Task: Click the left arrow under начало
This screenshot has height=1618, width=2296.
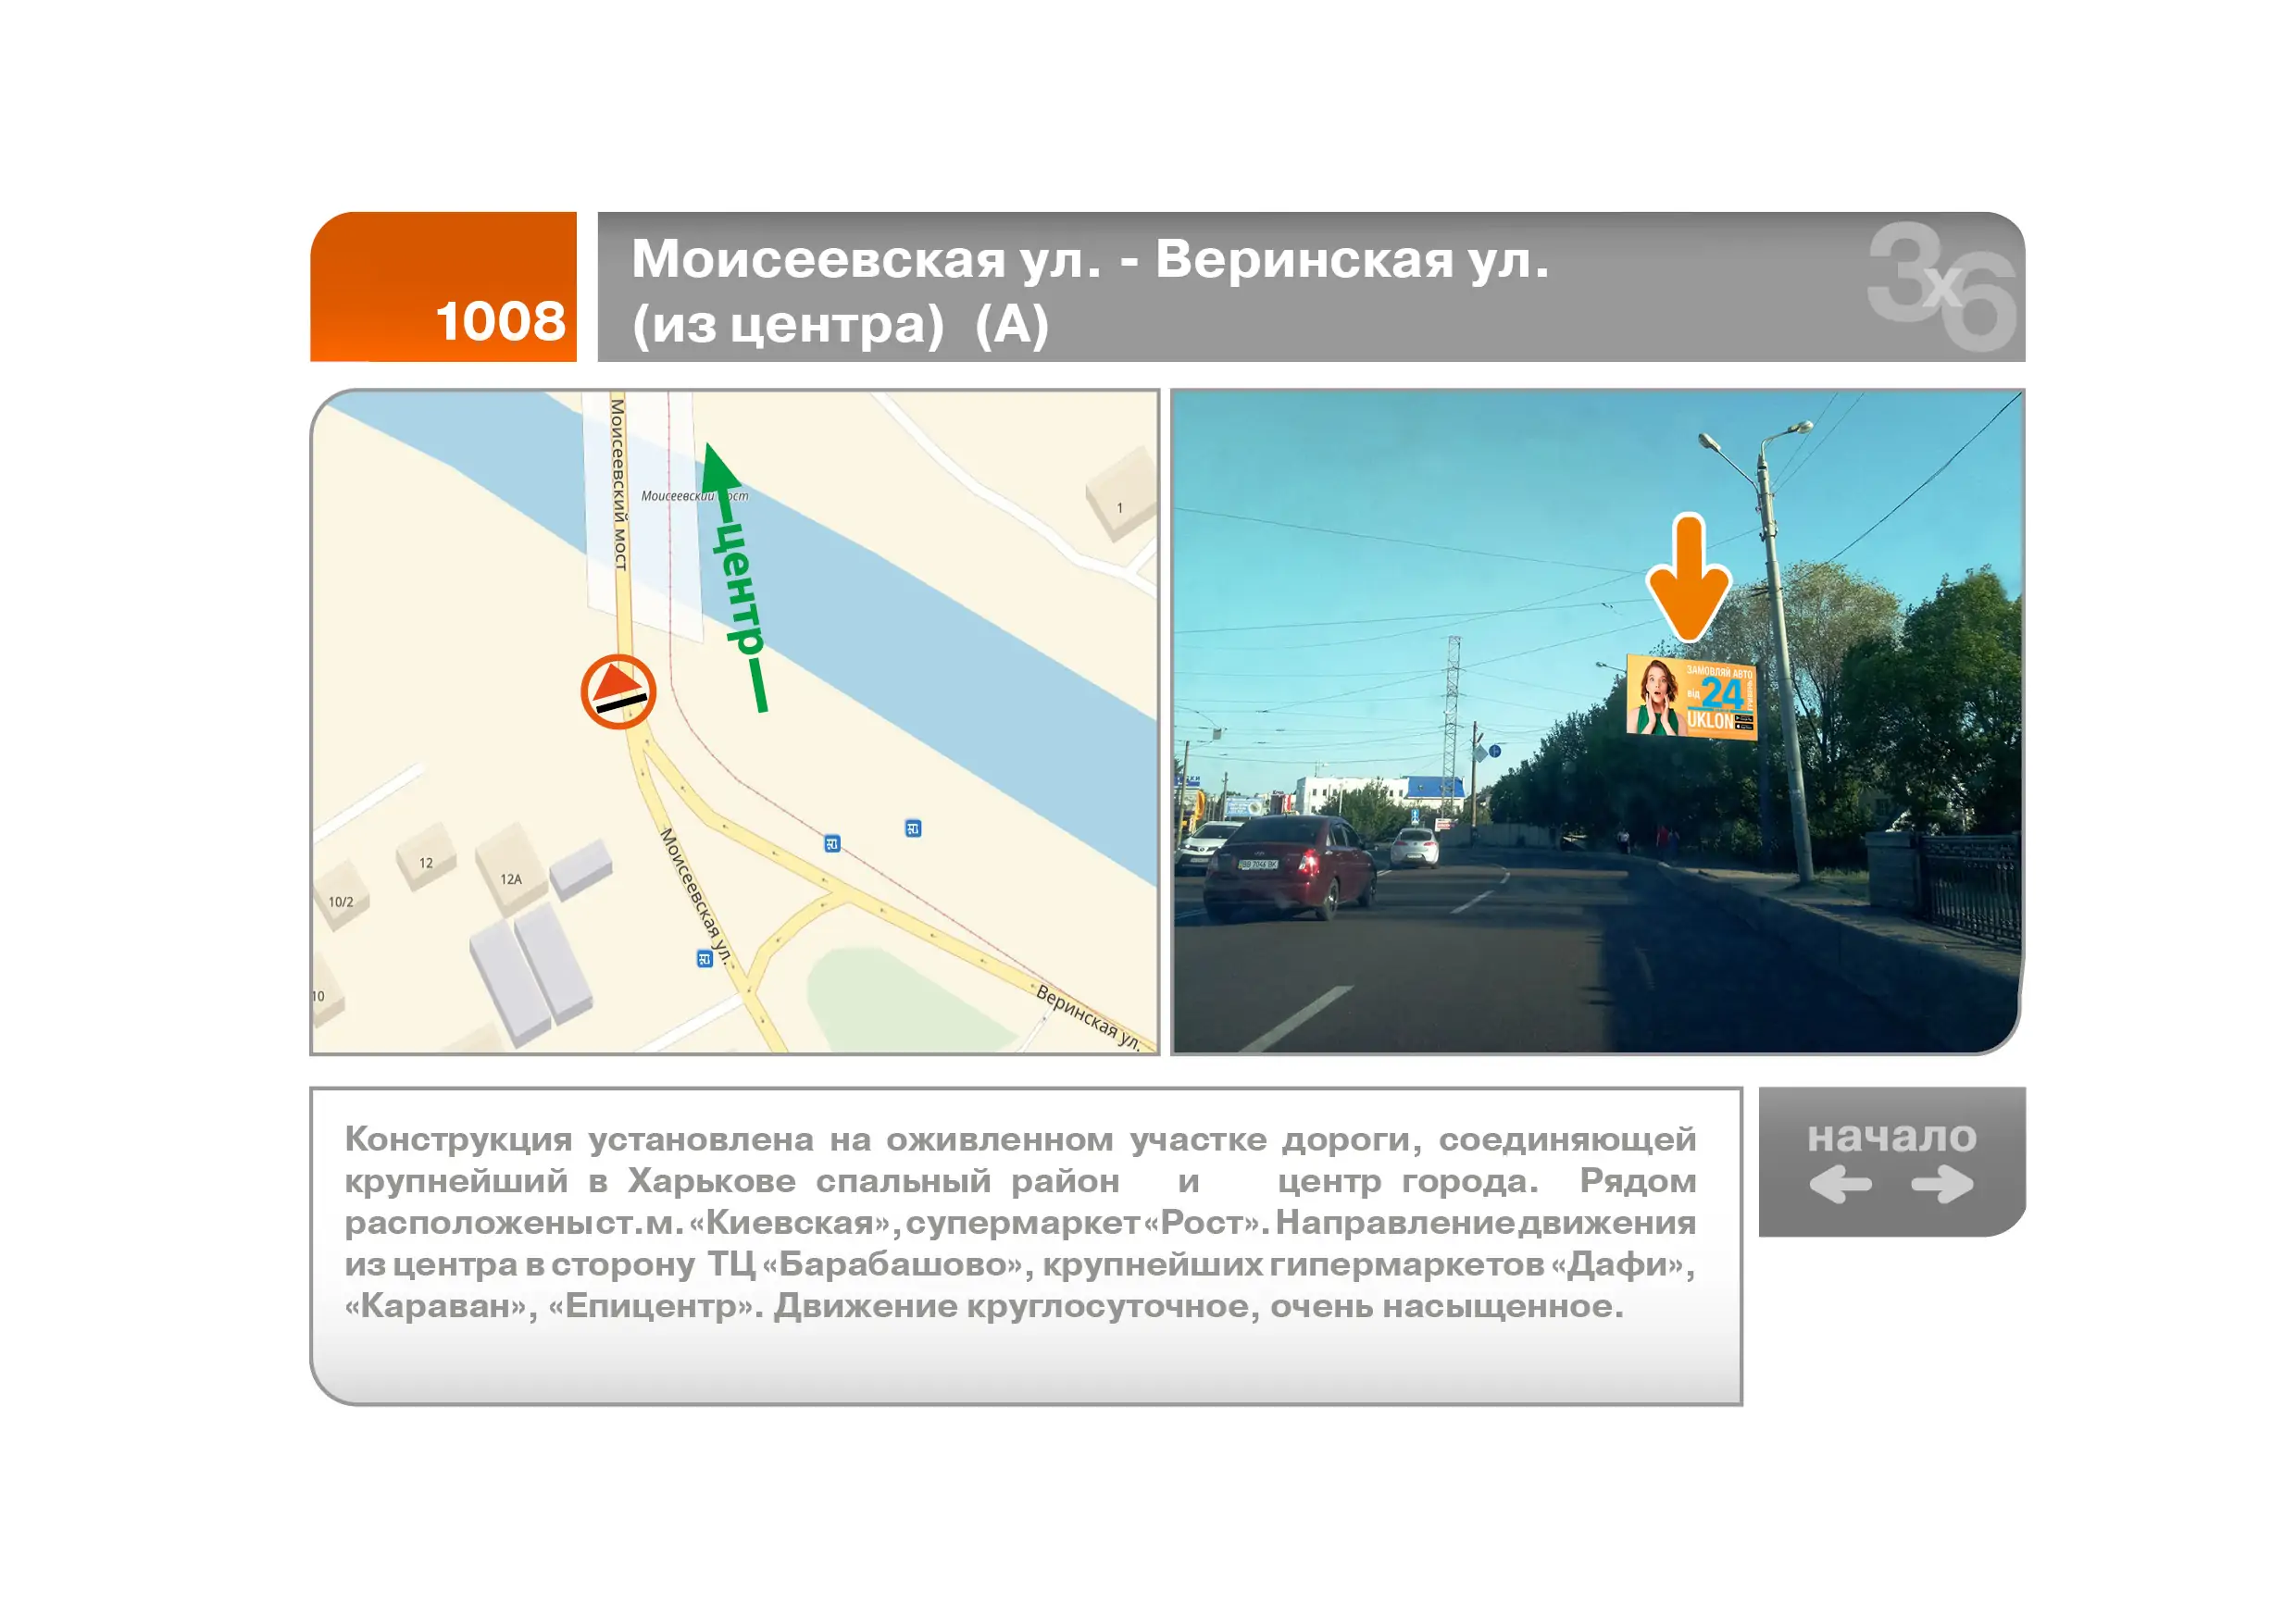Action: pos(1840,1185)
